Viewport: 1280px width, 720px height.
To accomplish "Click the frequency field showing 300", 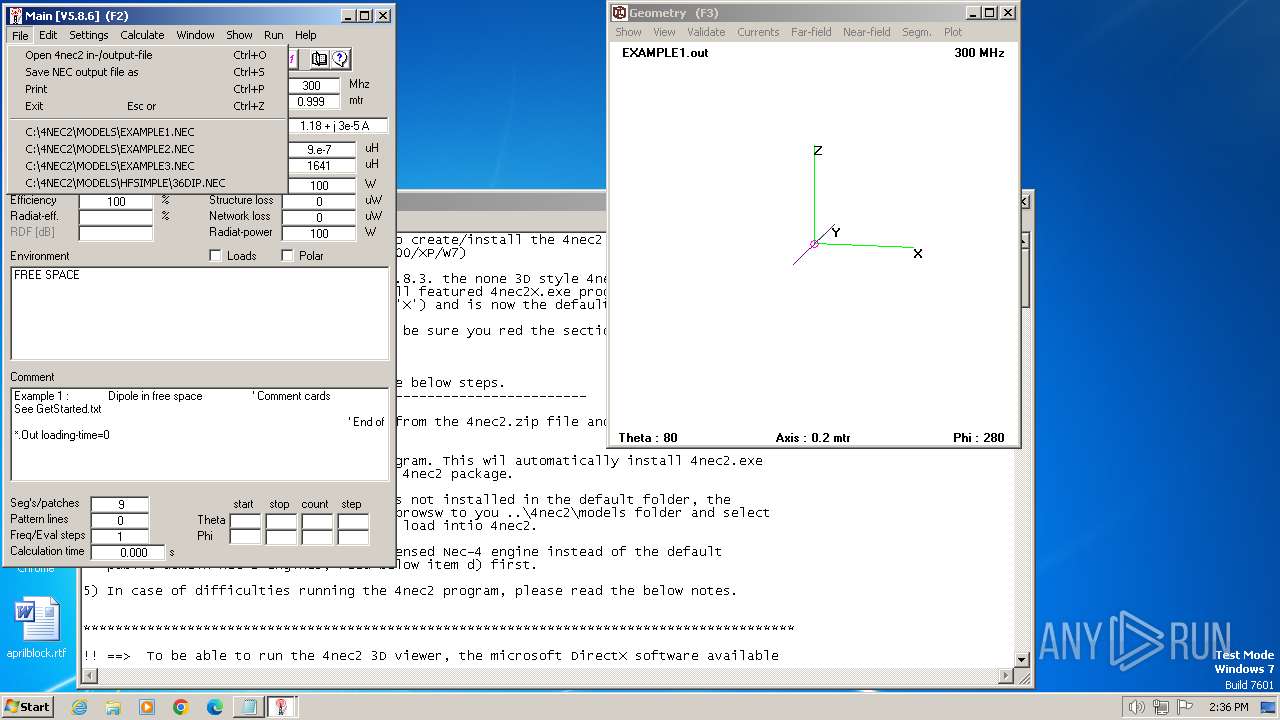I will pos(314,86).
